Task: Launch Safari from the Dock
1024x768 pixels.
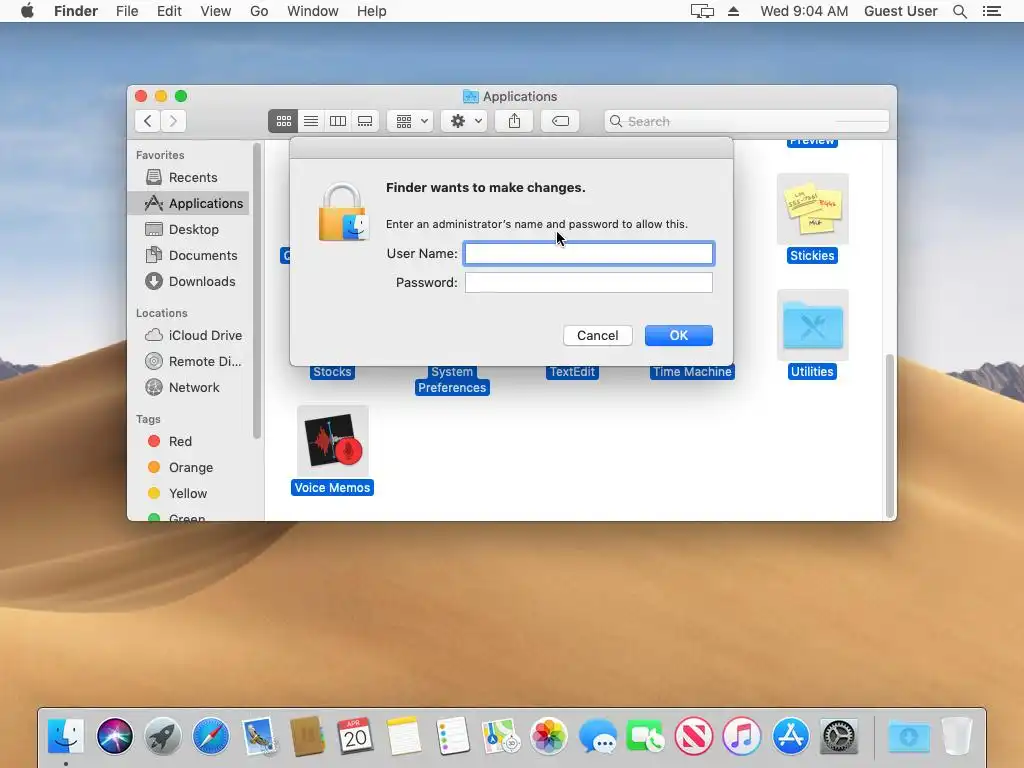Action: pyautogui.click(x=211, y=736)
